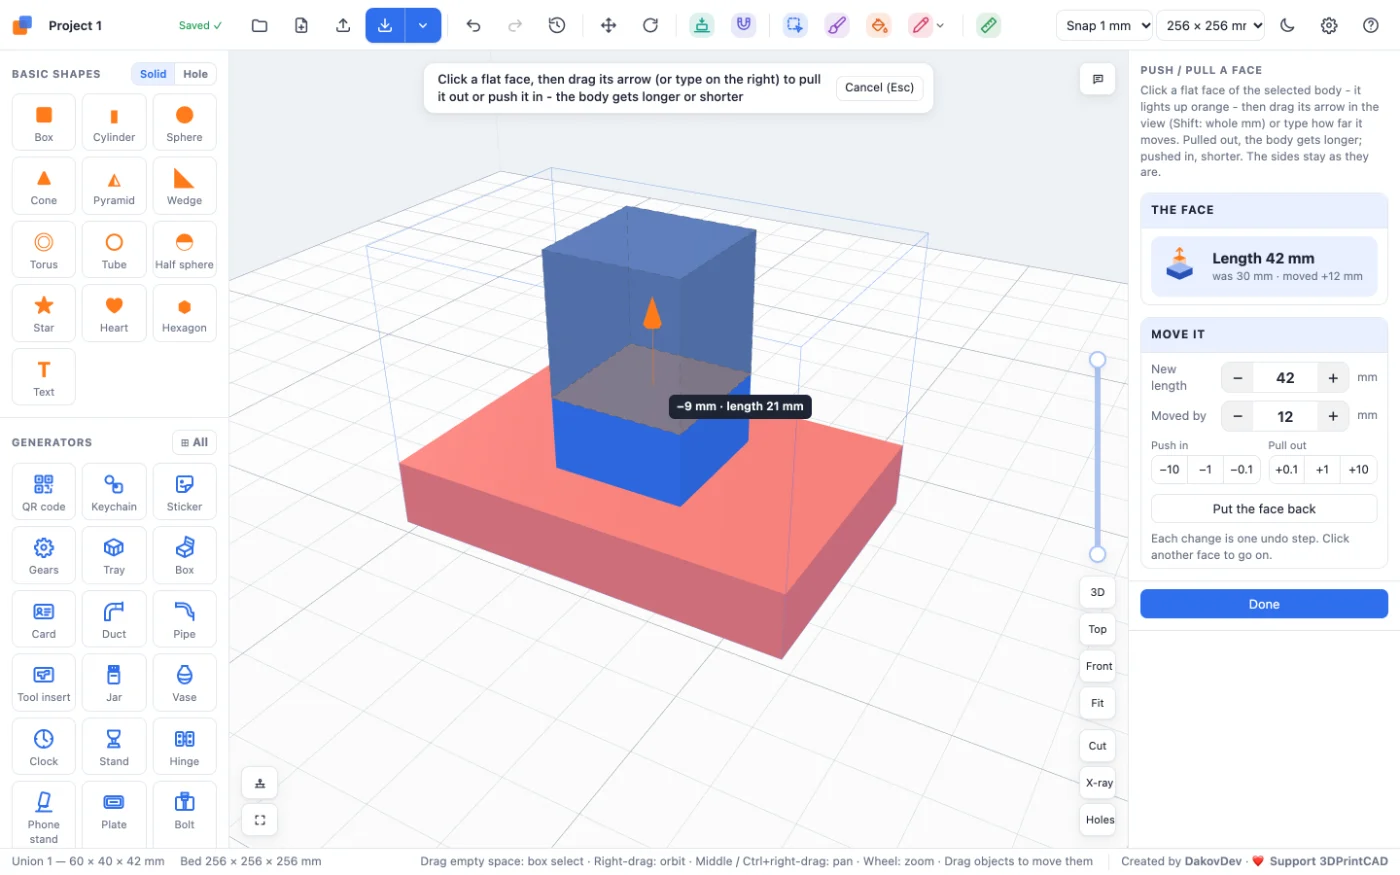Toggle the magnet snapping icon
Viewport: 1400px width, 875px height.
coord(743,25)
